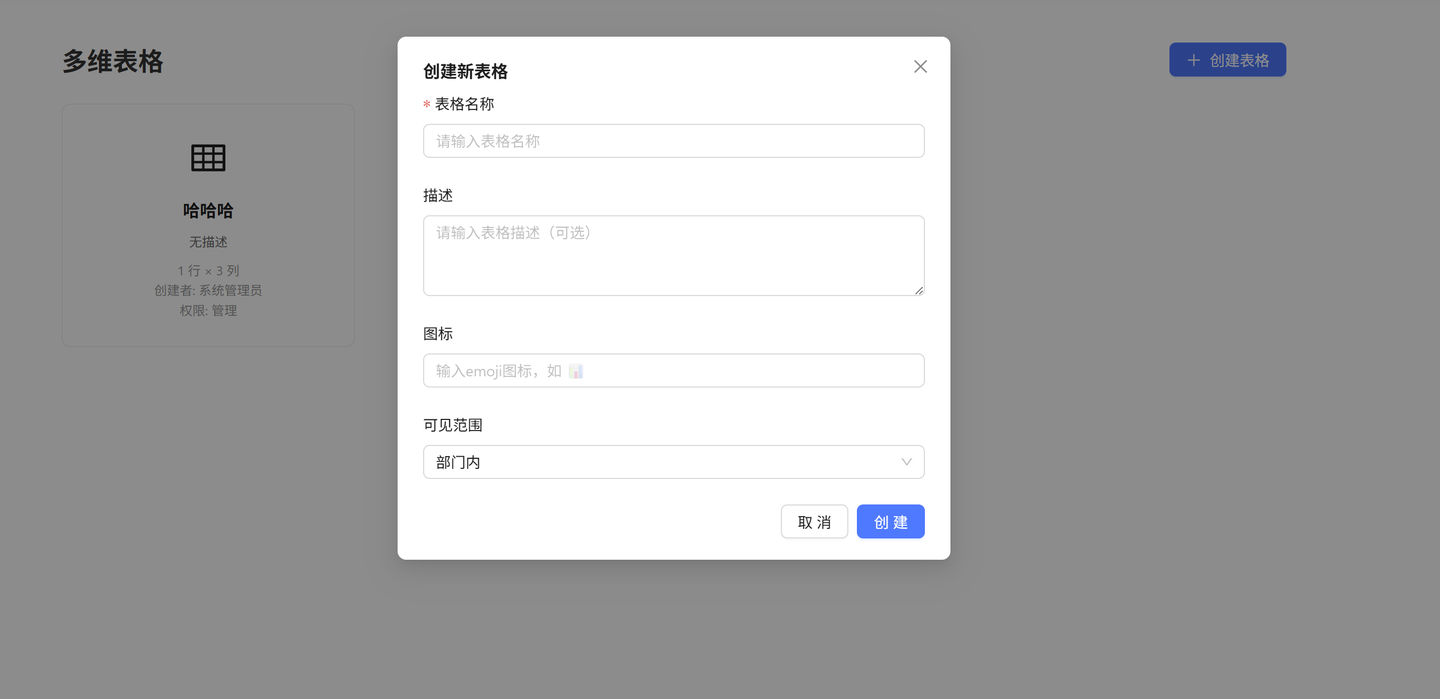
Task: Click the 取消 button
Action: point(814,521)
